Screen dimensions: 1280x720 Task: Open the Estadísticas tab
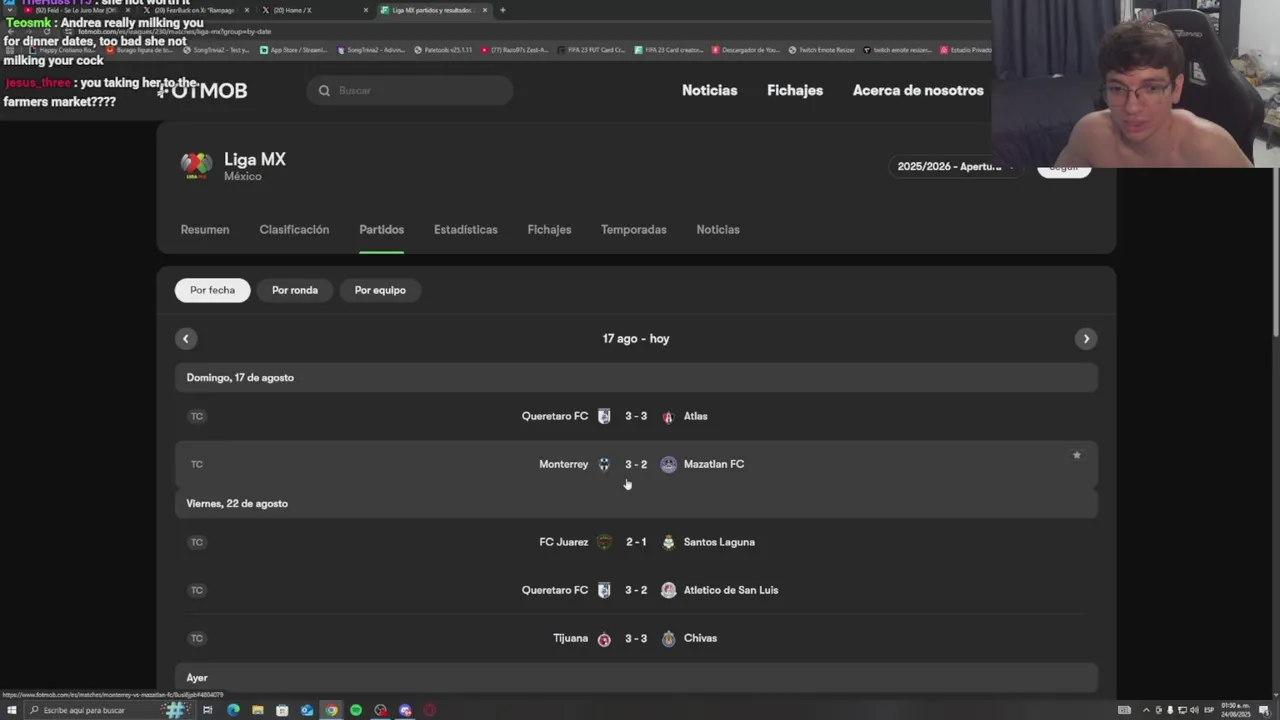pyautogui.click(x=466, y=230)
